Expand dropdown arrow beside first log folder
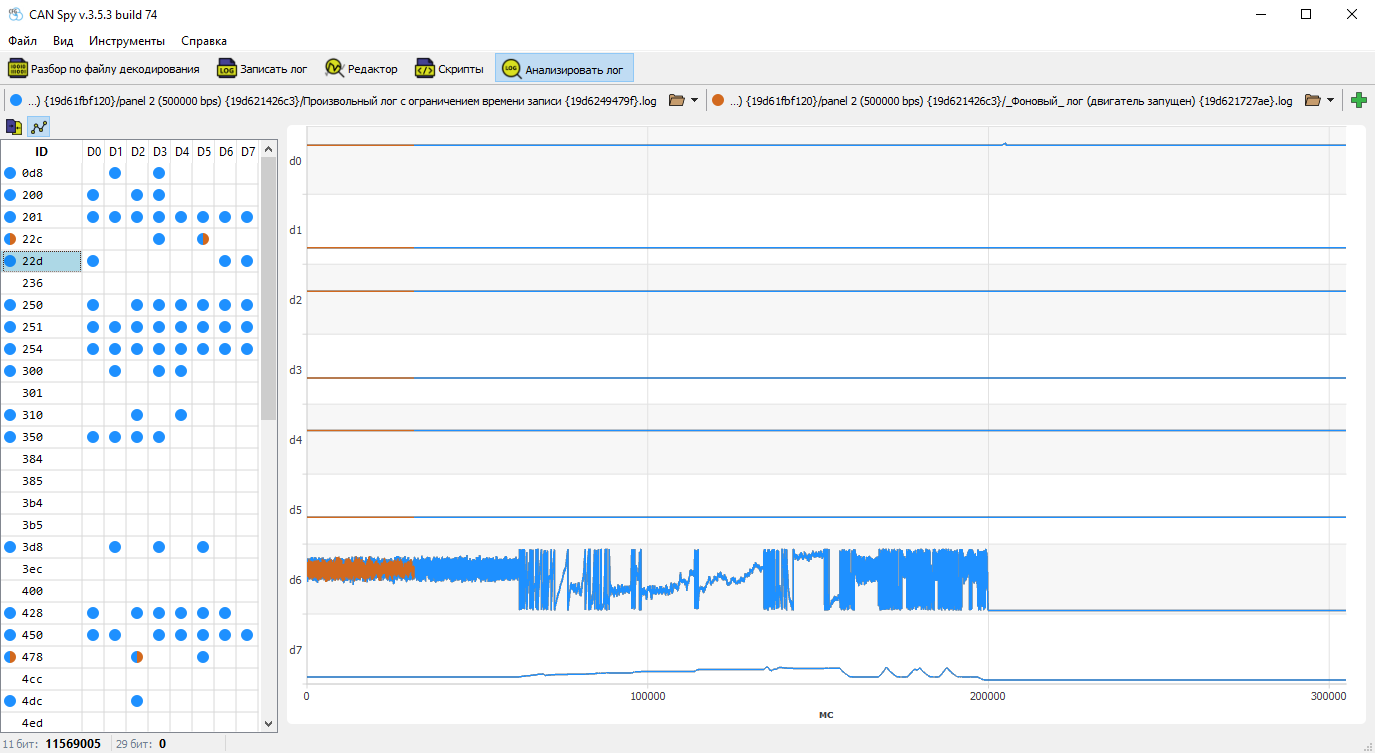This screenshot has width=1375, height=753. tap(695, 100)
